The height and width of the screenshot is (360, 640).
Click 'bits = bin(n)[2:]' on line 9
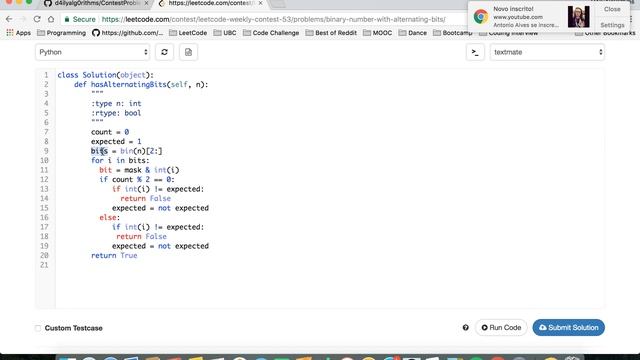127,151
